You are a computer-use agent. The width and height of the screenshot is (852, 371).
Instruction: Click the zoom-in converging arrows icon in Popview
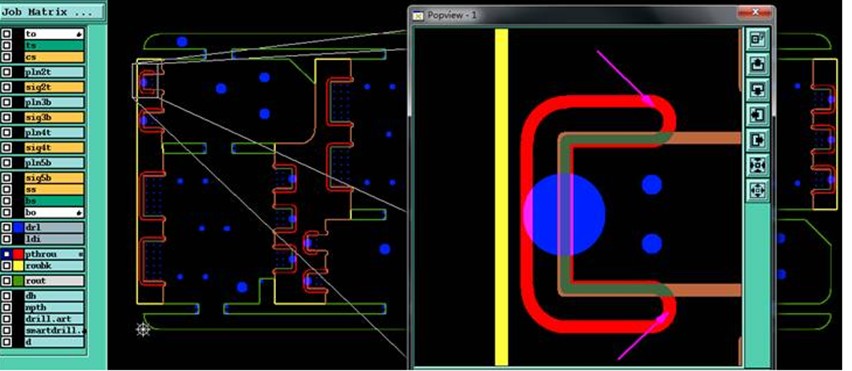pos(757,165)
